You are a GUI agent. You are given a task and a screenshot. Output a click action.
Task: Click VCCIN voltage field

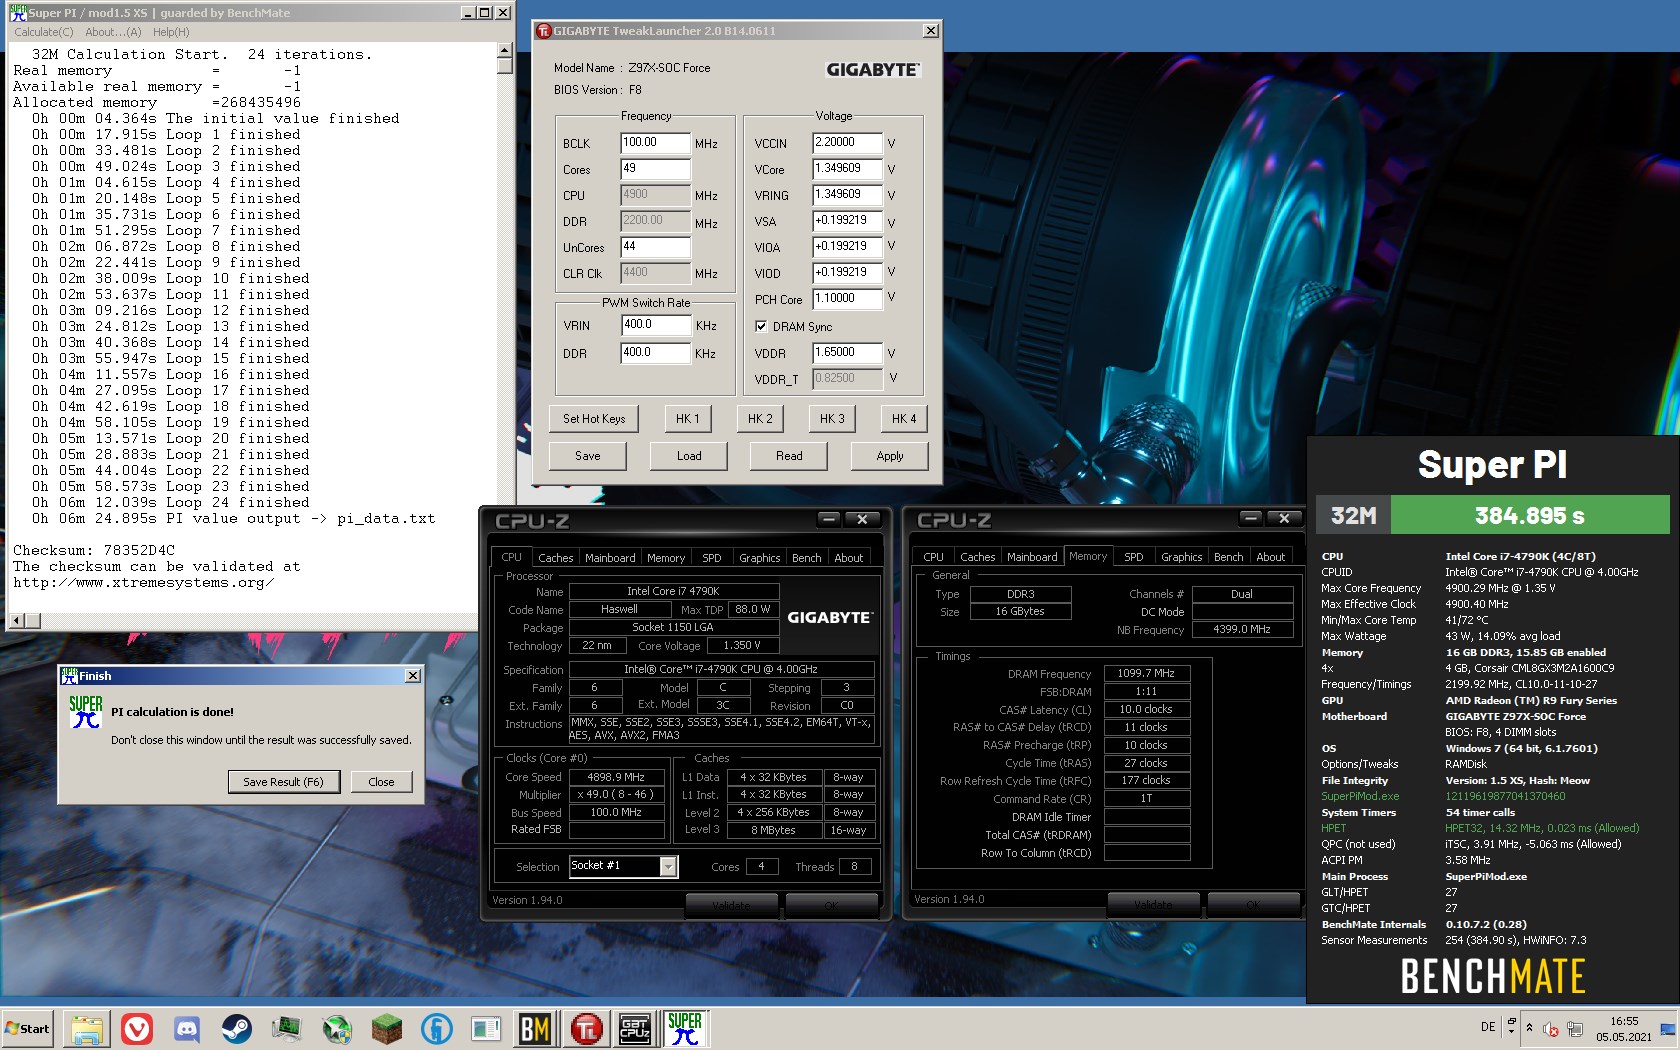tap(847, 143)
